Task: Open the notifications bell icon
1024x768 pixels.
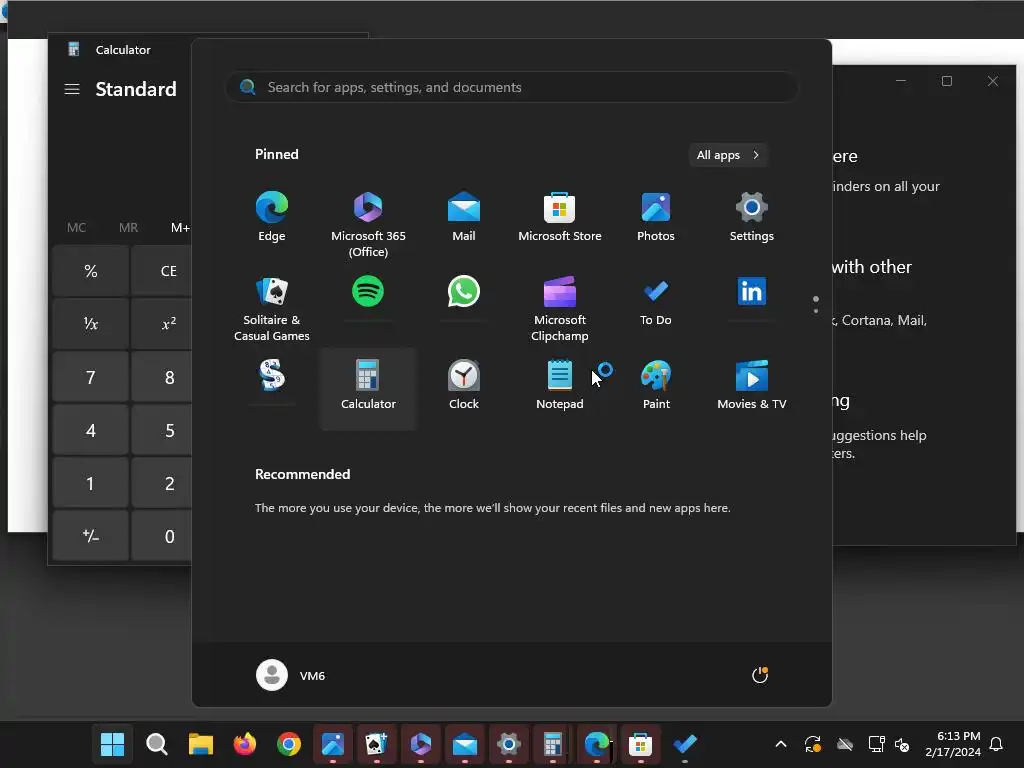Action: coord(997,744)
